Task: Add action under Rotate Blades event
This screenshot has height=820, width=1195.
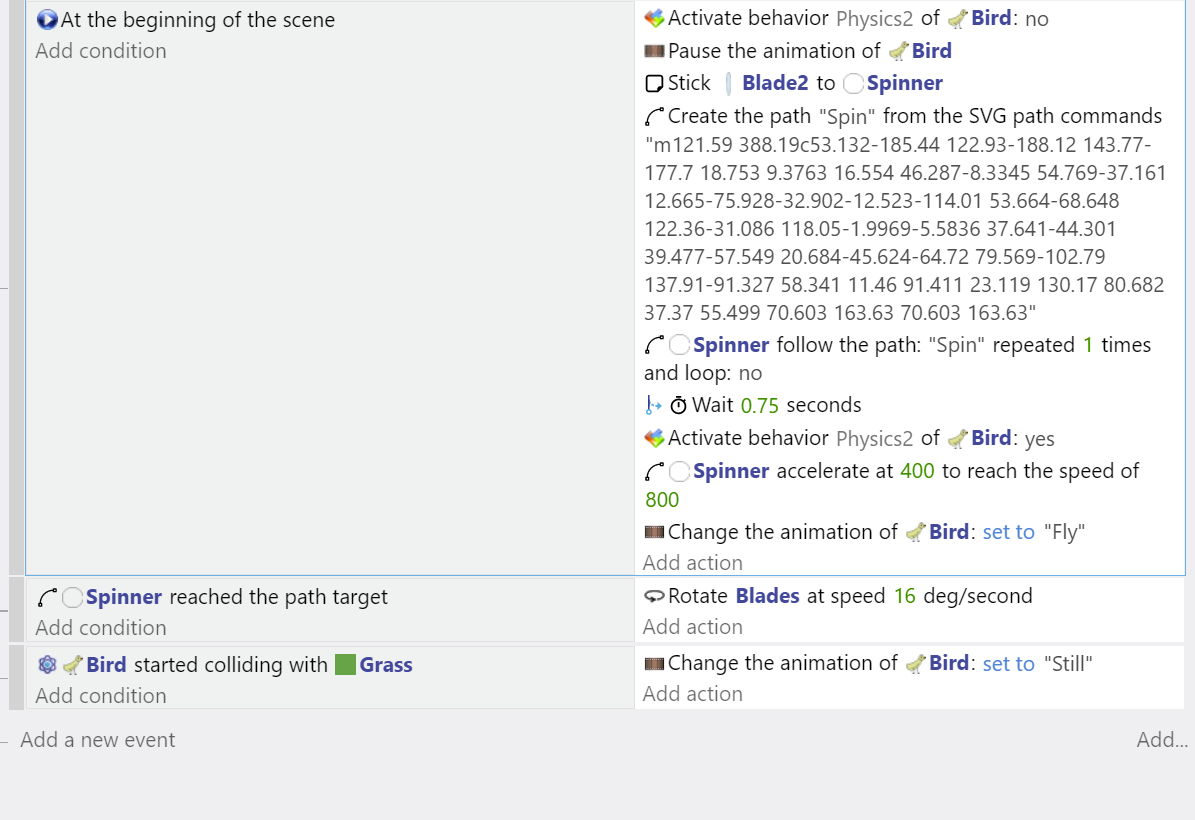Action: [x=693, y=627]
